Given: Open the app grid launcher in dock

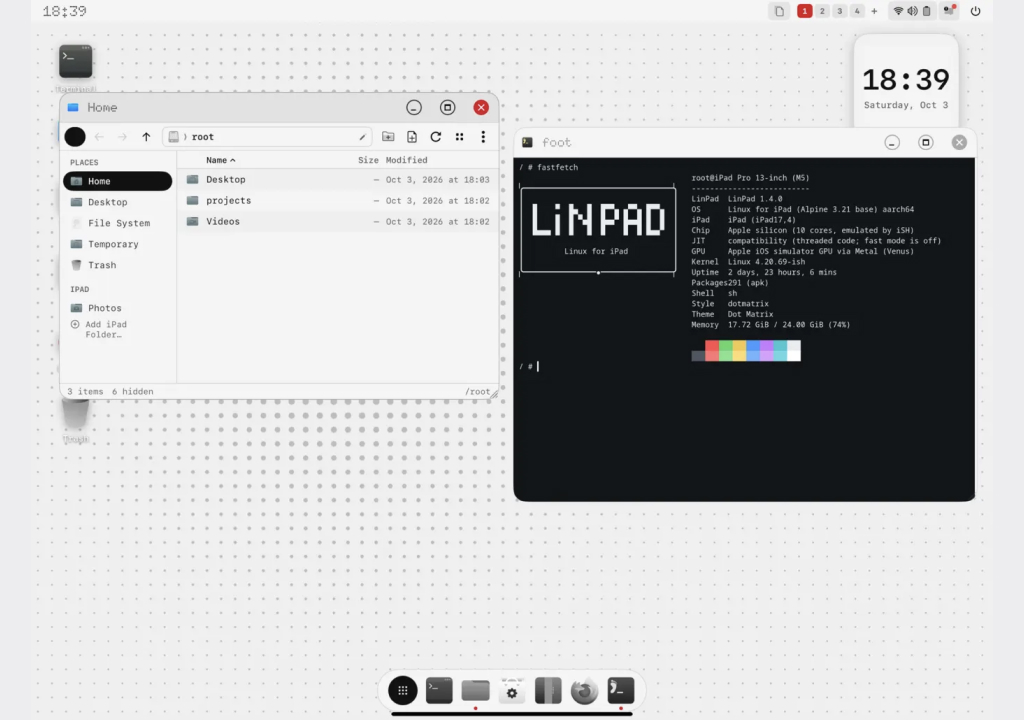Looking at the screenshot, I should point(403,691).
